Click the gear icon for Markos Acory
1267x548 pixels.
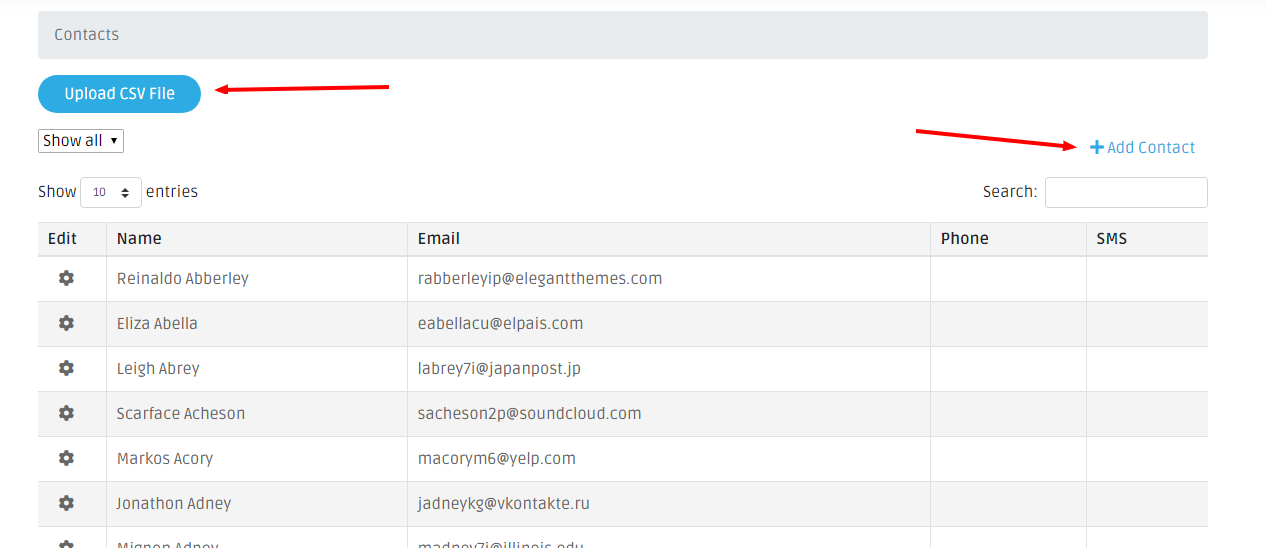66,458
